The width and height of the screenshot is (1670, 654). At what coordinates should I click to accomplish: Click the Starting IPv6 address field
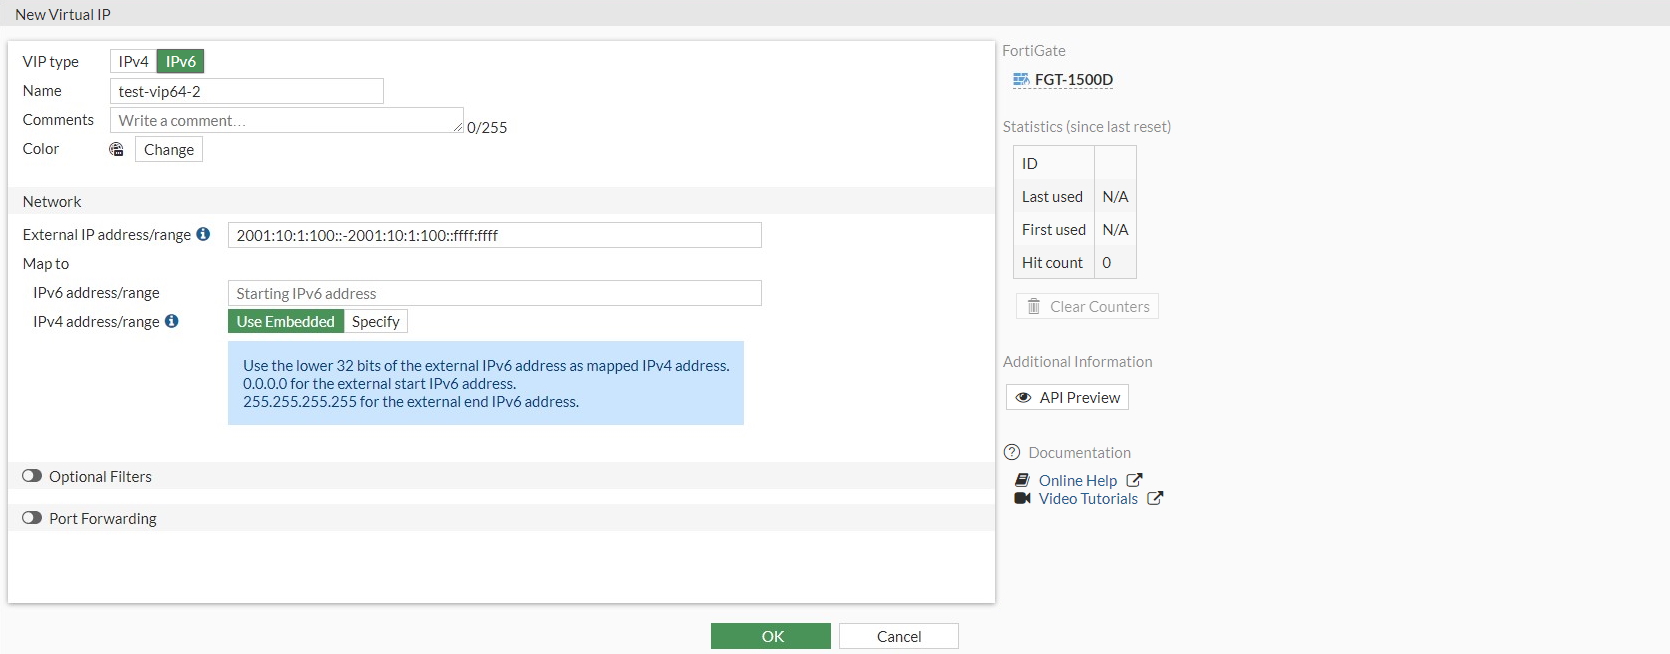click(494, 293)
